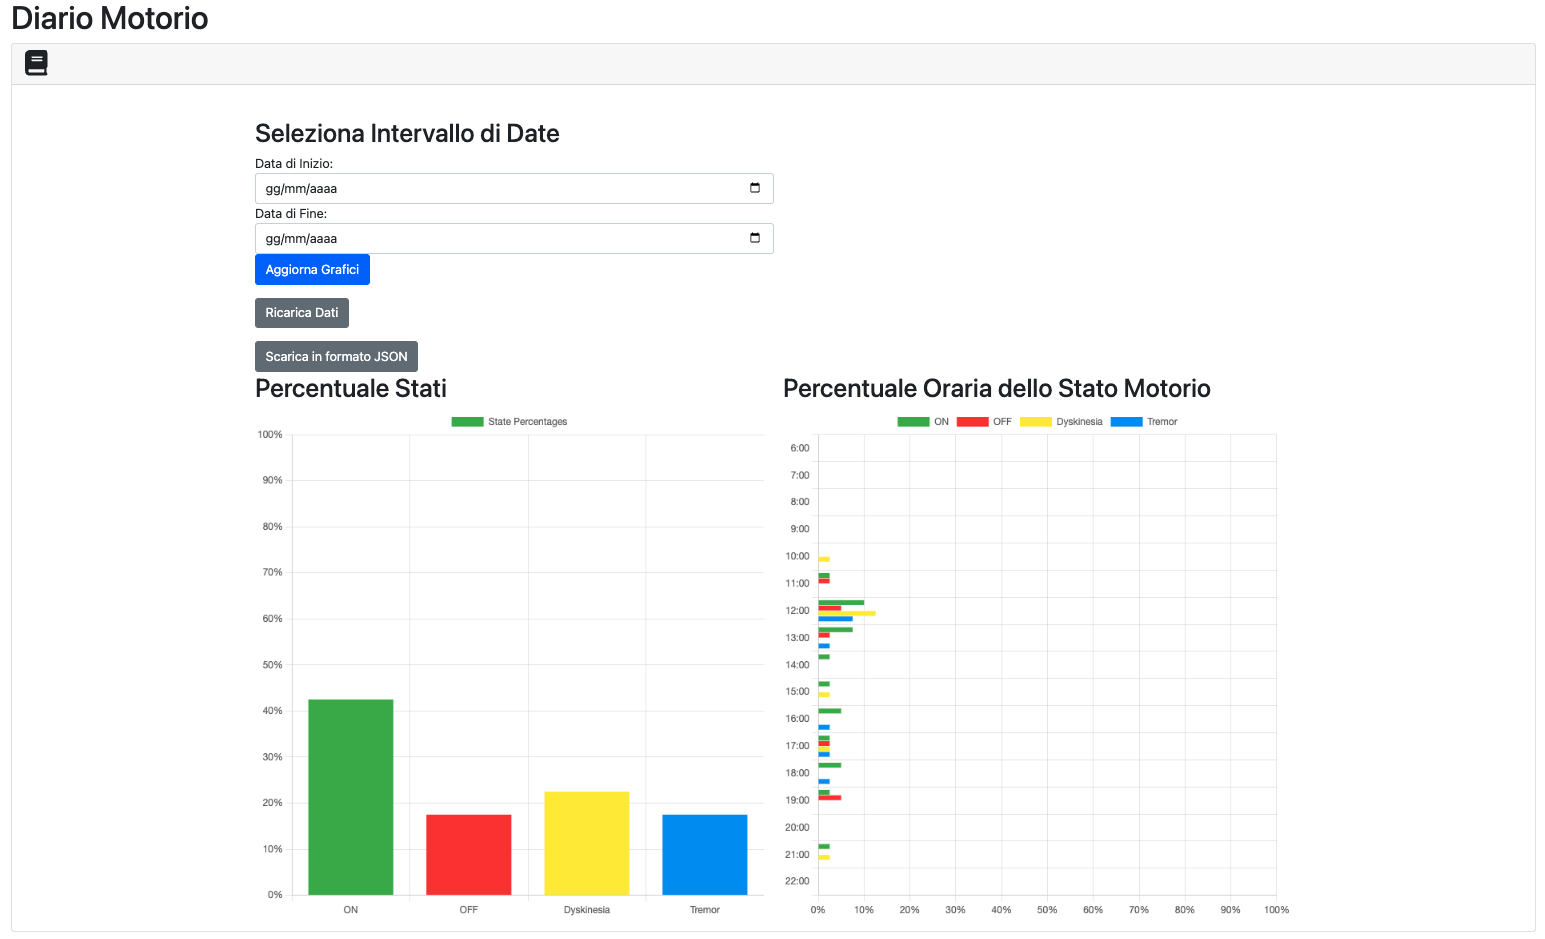
Task: Click the OFF axis label under bar chart
Action: pyautogui.click(x=469, y=910)
